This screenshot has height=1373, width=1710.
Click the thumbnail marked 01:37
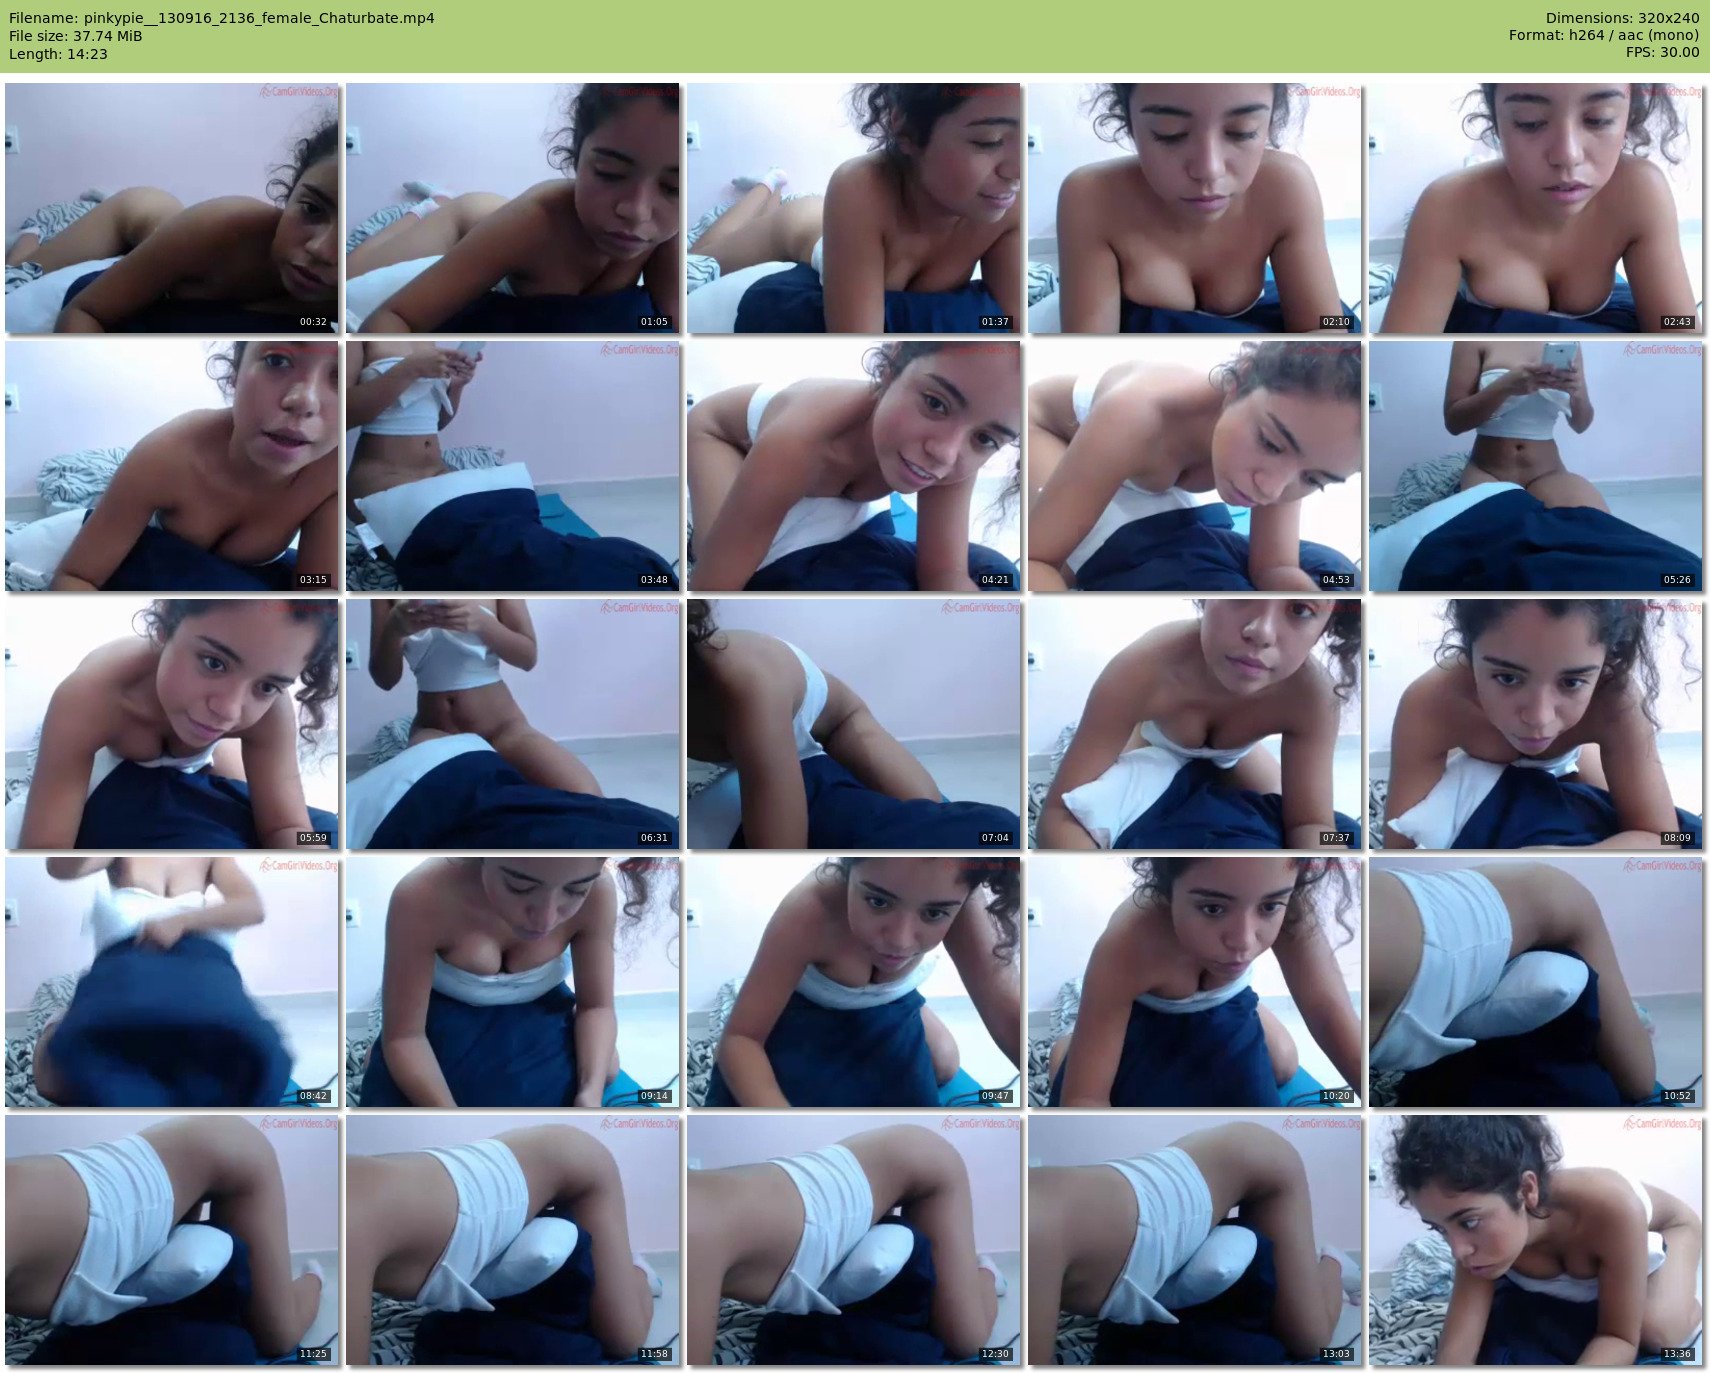click(x=854, y=208)
